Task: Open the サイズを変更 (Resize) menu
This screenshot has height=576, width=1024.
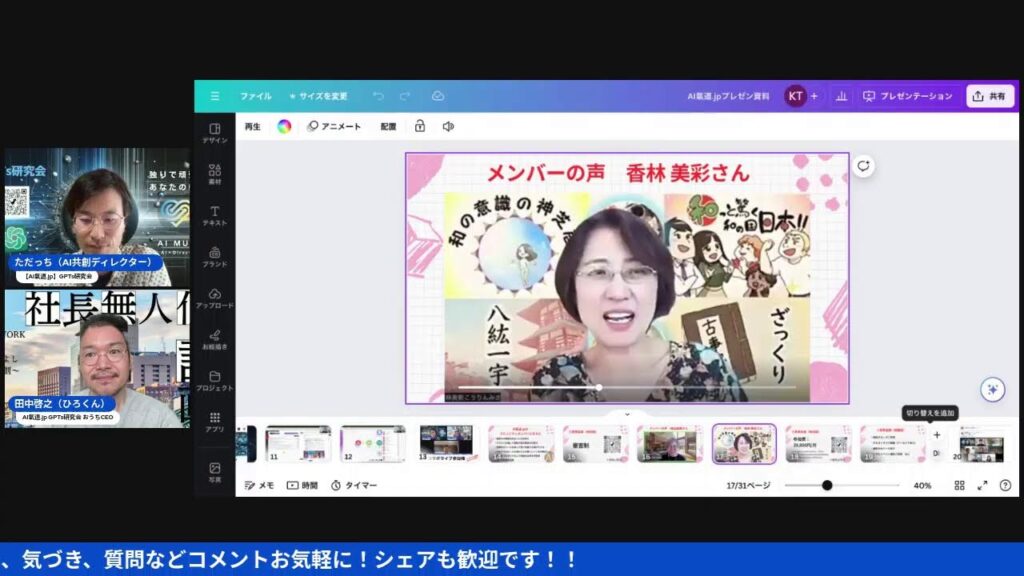Action: pyautogui.click(x=318, y=96)
